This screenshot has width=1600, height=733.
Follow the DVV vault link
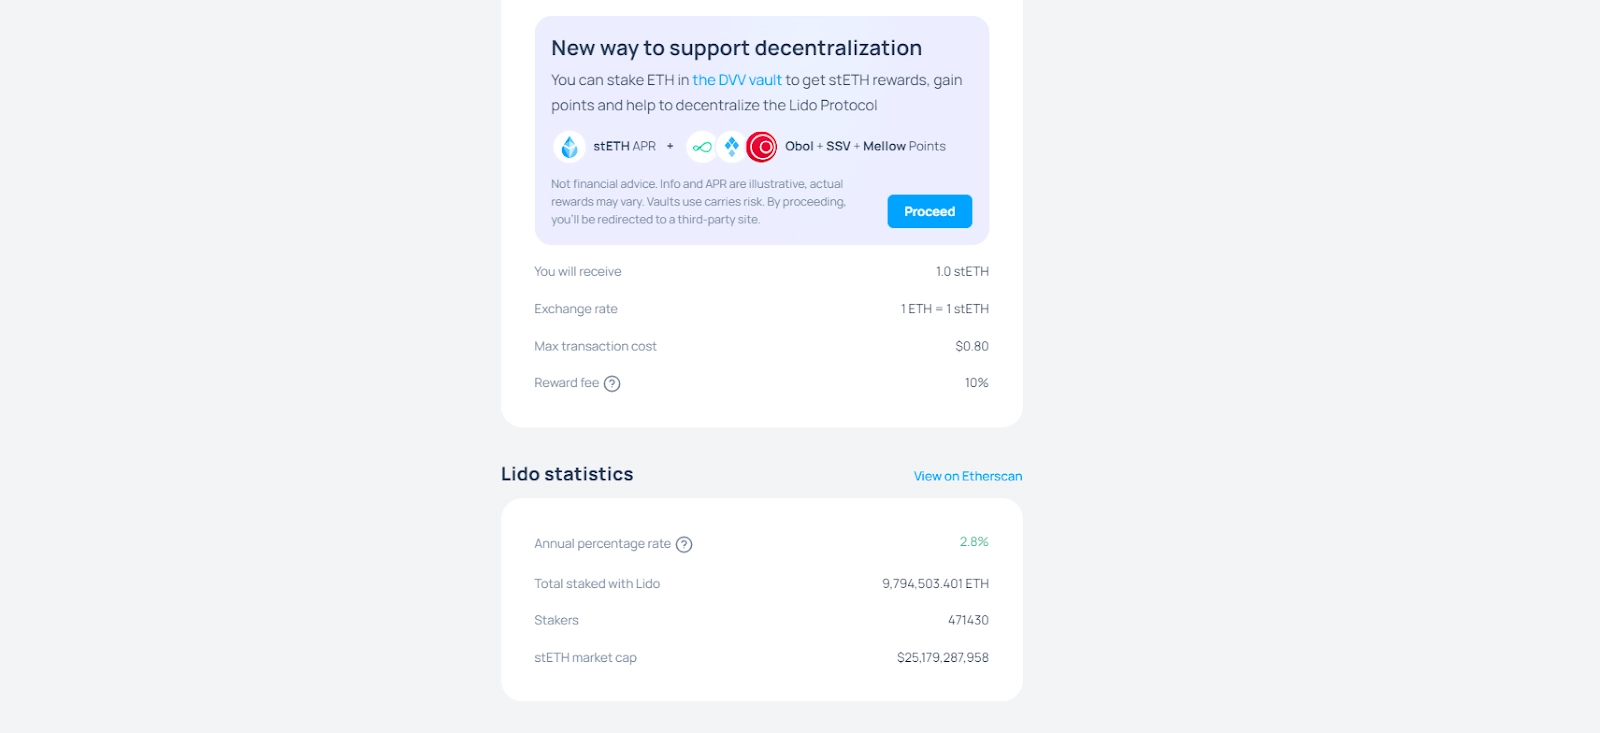click(x=737, y=80)
